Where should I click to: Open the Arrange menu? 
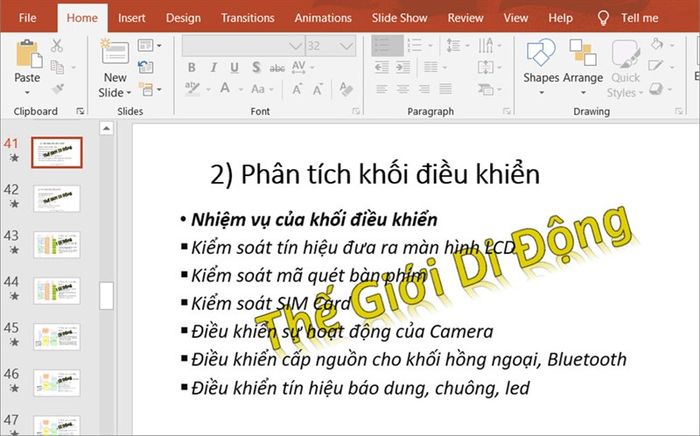[583, 67]
